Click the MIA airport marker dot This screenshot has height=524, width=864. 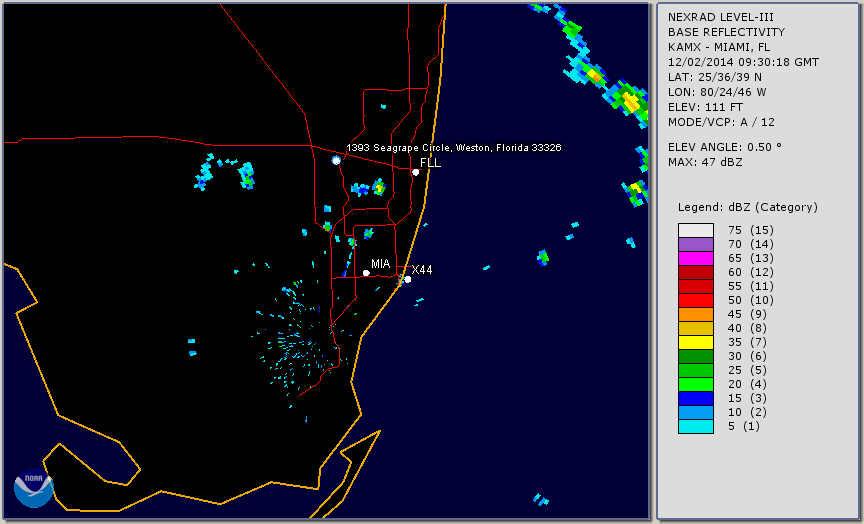pyautogui.click(x=366, y=273)
